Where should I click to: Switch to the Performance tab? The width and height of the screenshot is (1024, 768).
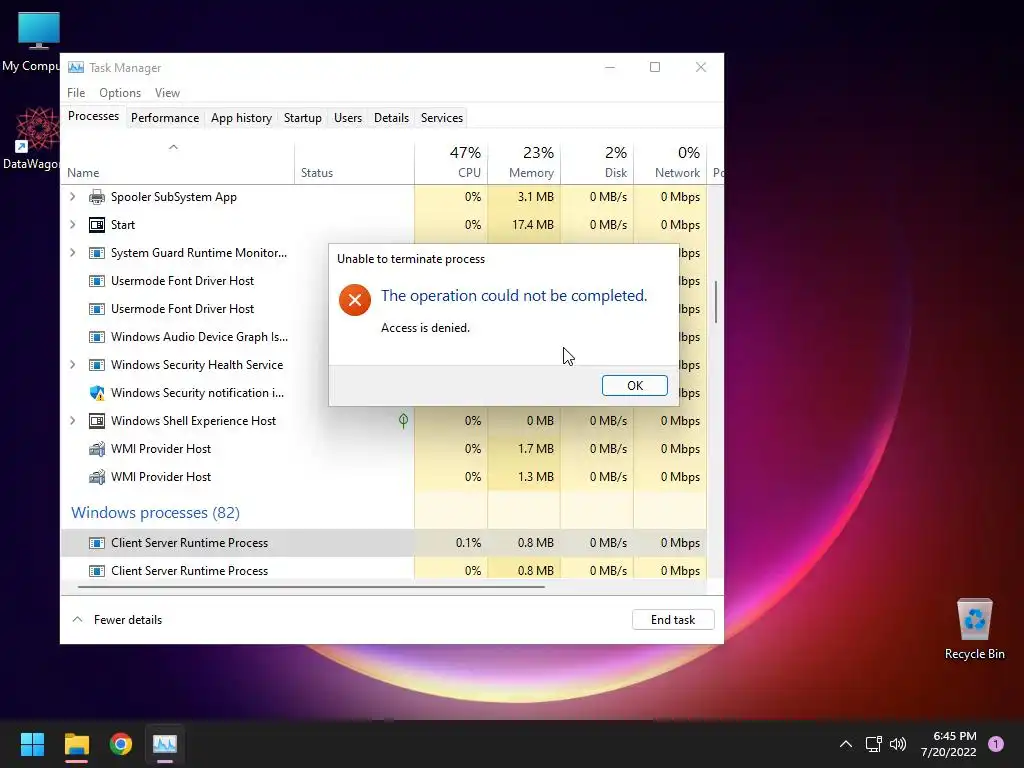tap(165, 118)
